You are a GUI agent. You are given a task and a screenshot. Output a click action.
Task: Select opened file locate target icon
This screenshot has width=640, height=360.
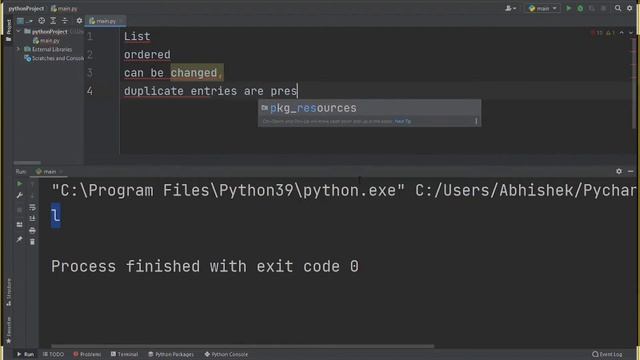click(42, 20)
